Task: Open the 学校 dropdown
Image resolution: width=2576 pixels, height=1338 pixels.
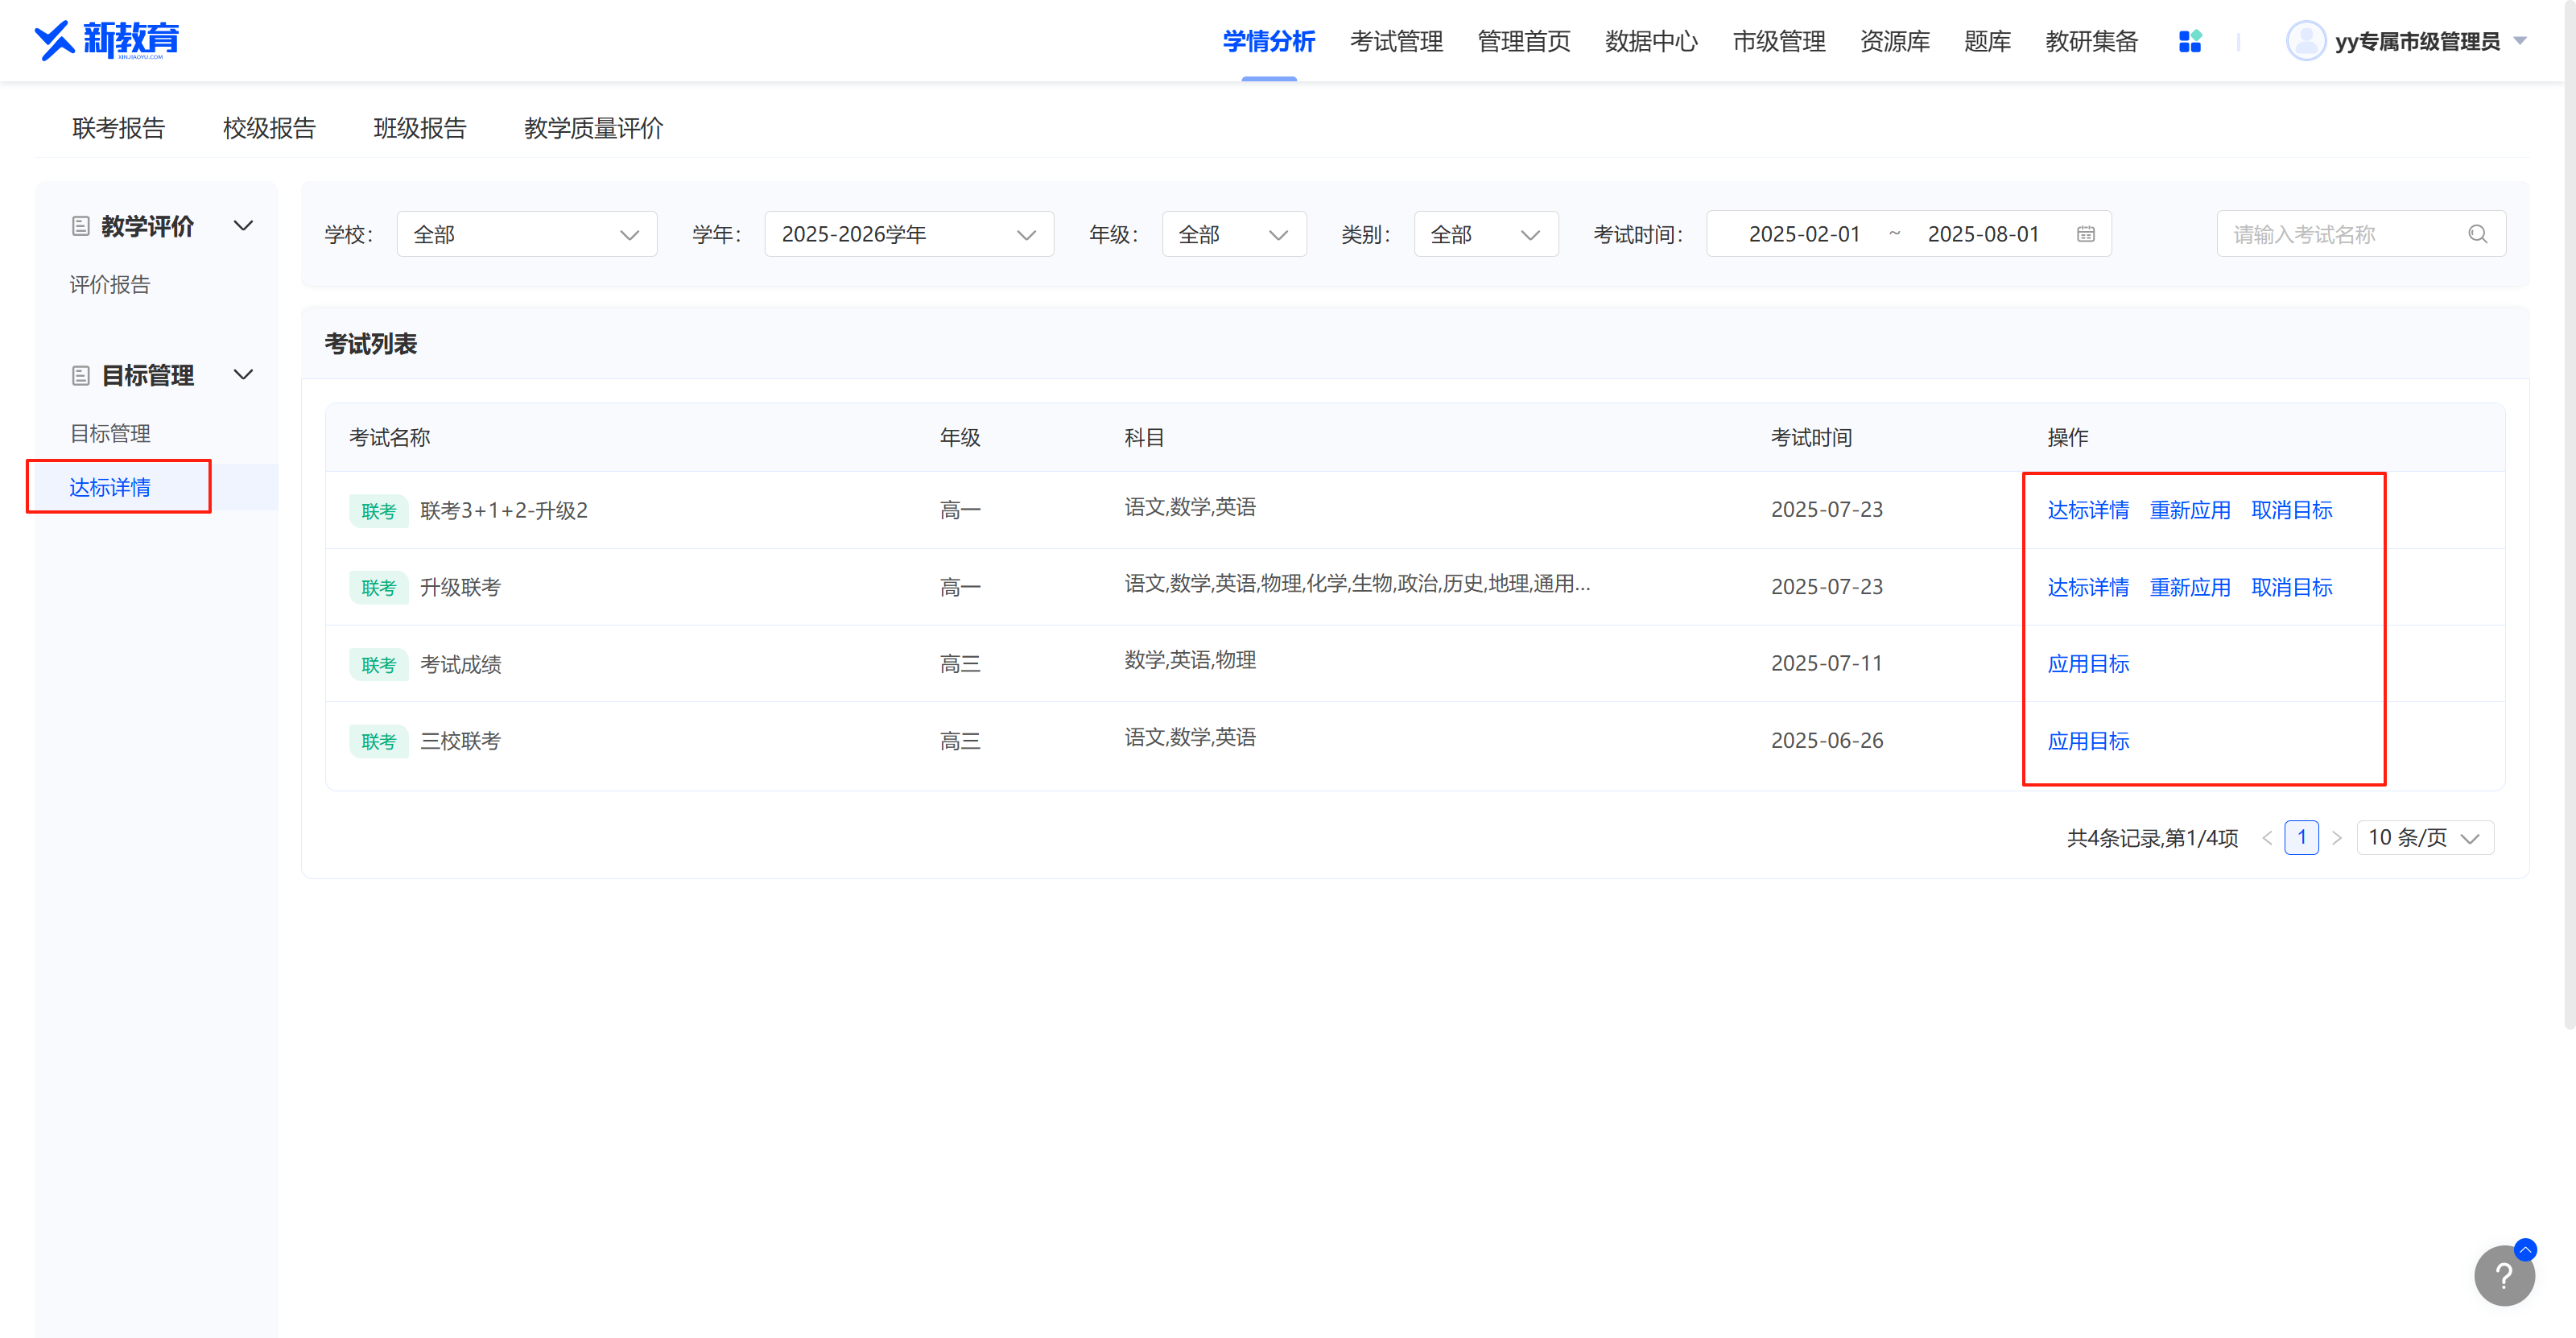Action: click(526, 234)
